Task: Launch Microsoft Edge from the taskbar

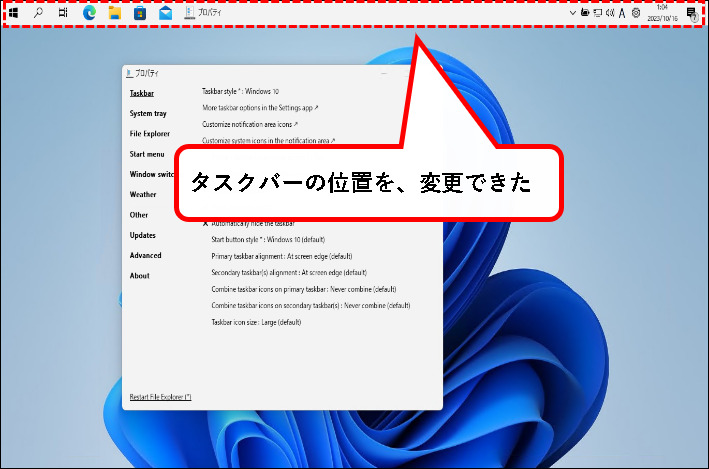Action: tap(89, 14)
